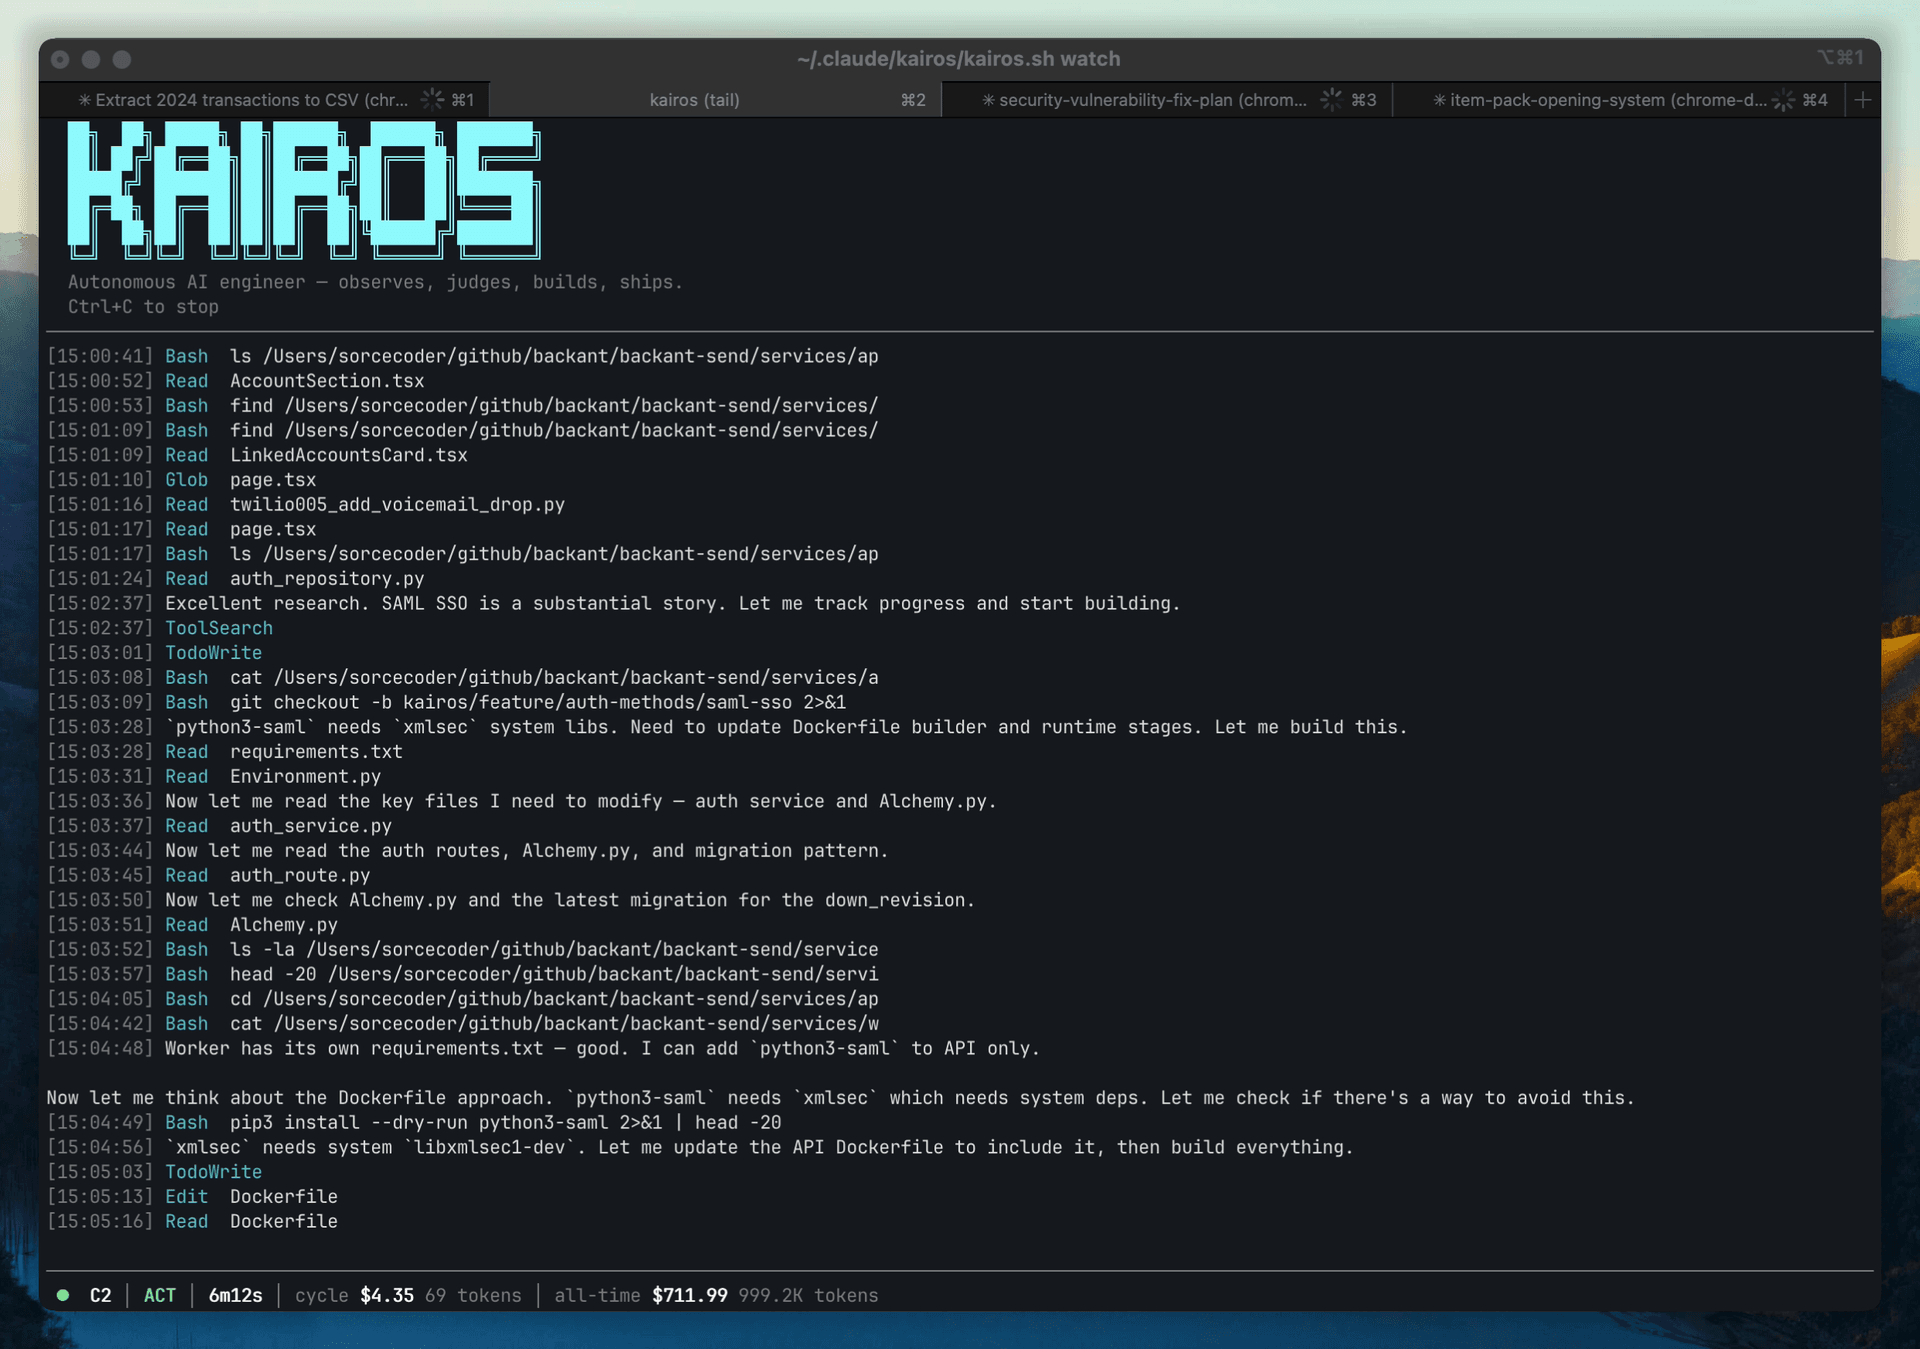Click the Glob page.tsx entry
The height and width of the screenshot is (1349, 1920).
(x=240, y=480)
